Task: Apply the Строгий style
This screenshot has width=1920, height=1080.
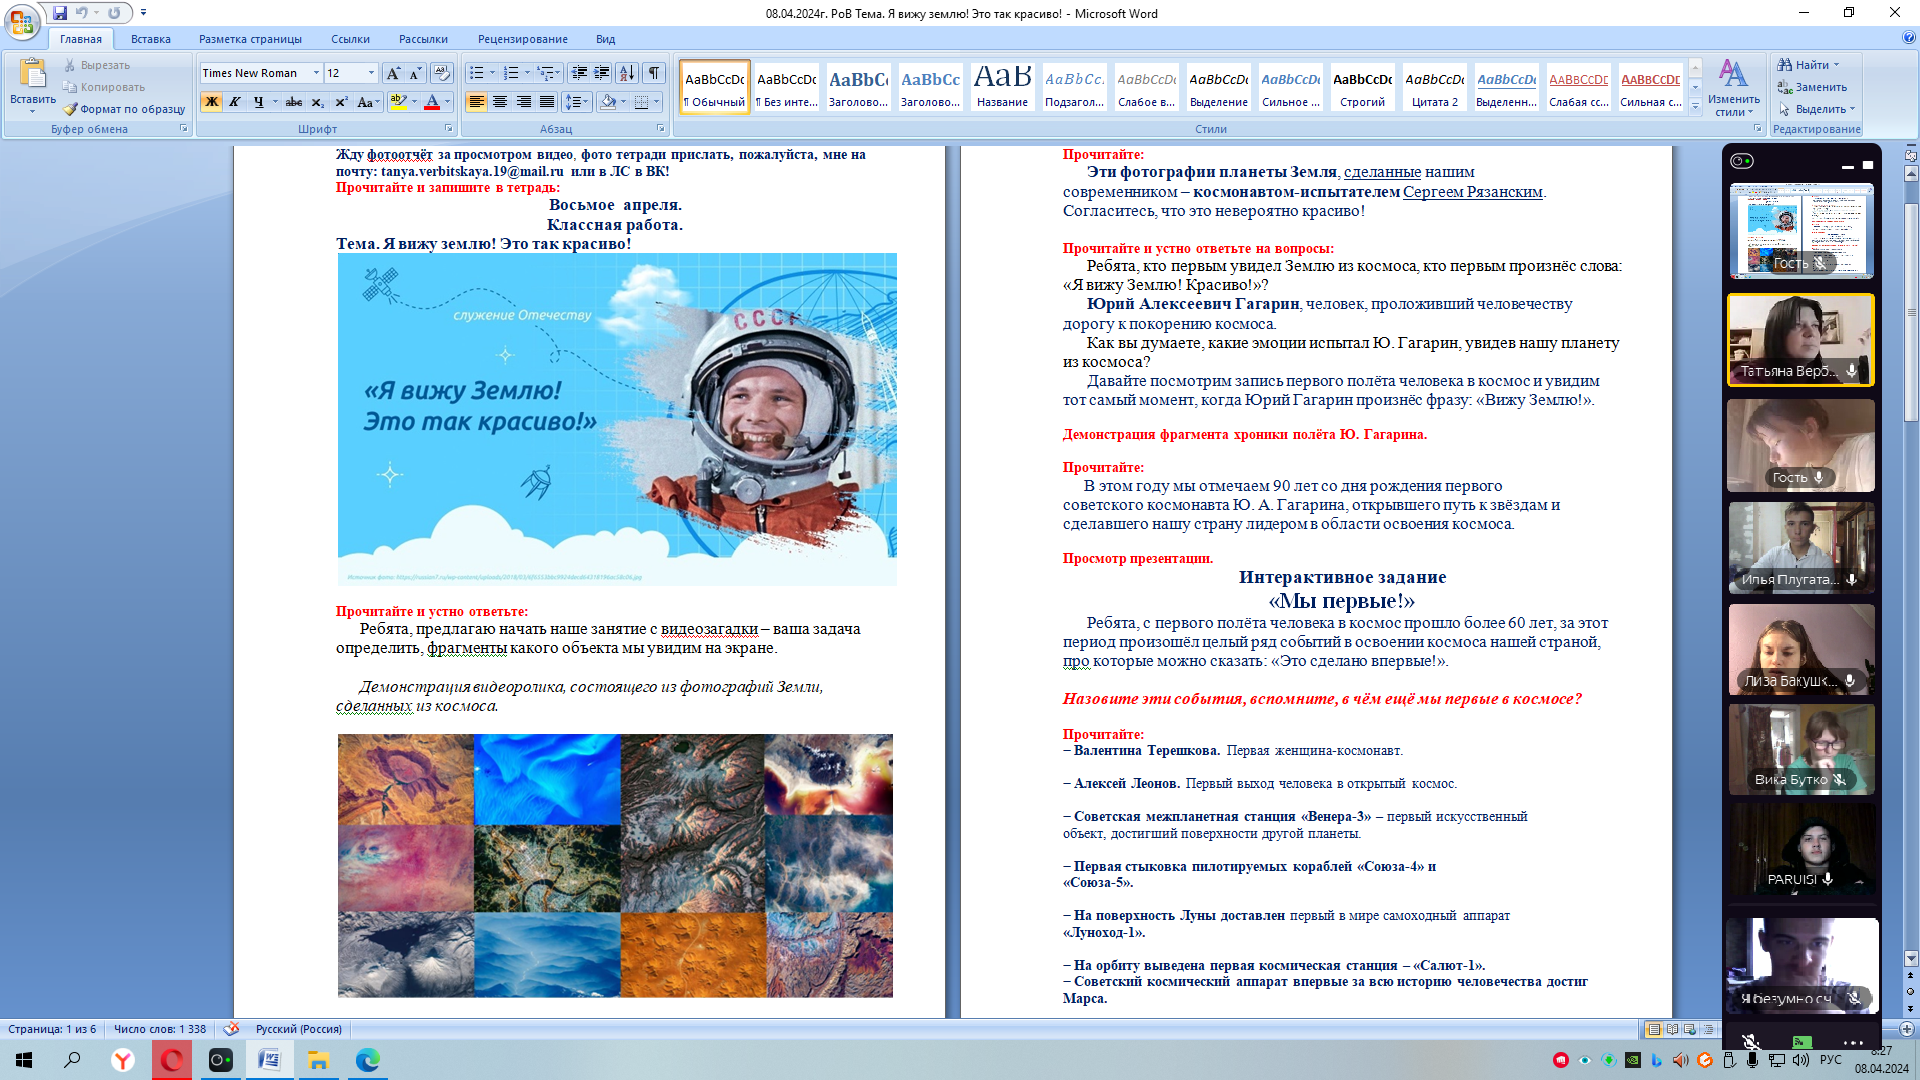Action: pyautogui.click(x=1362, y=87)
